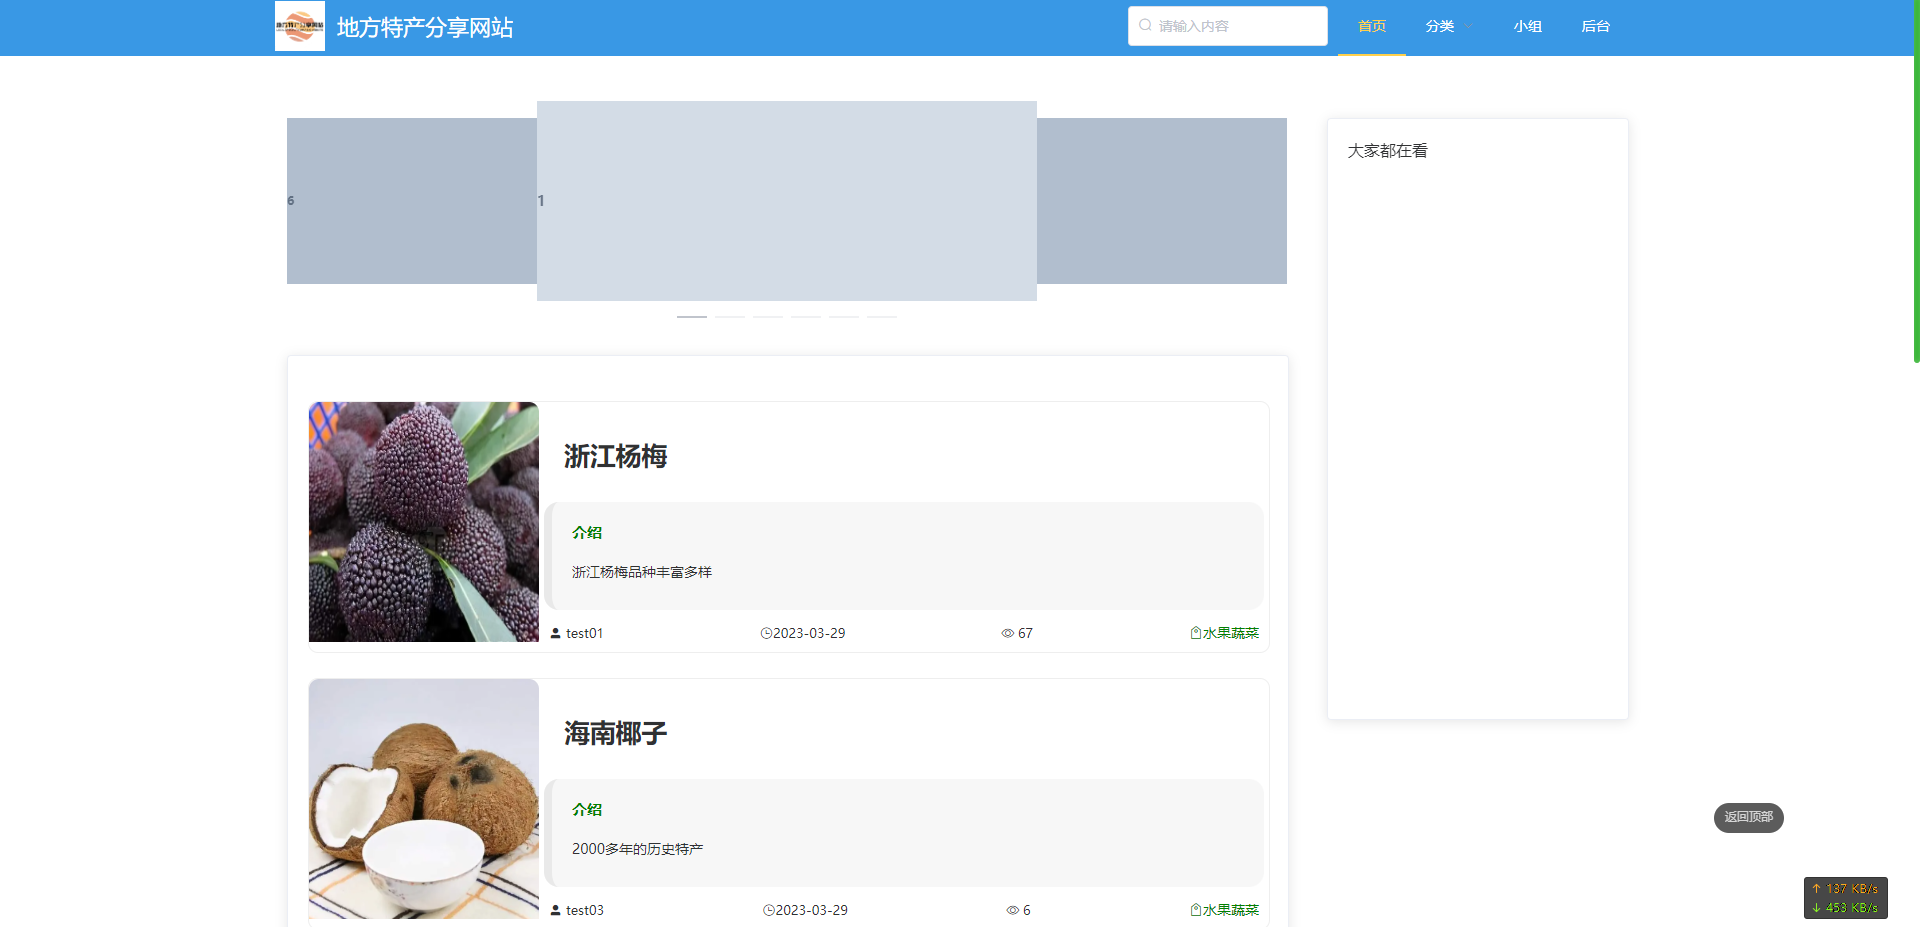
Task: Click the site title 地方特产分享网站
Action: 425,27
